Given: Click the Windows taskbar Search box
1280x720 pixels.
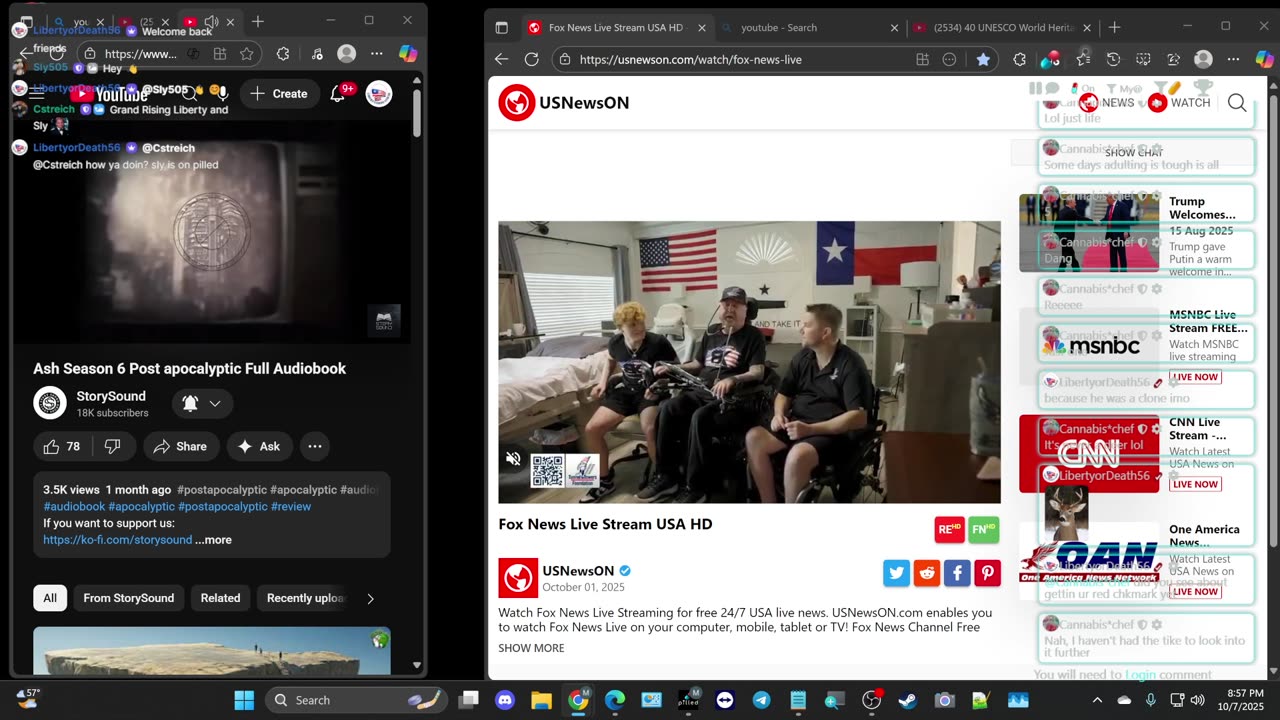Looking at the screenshot, I should pyautogui.click(x=355, y=700).
